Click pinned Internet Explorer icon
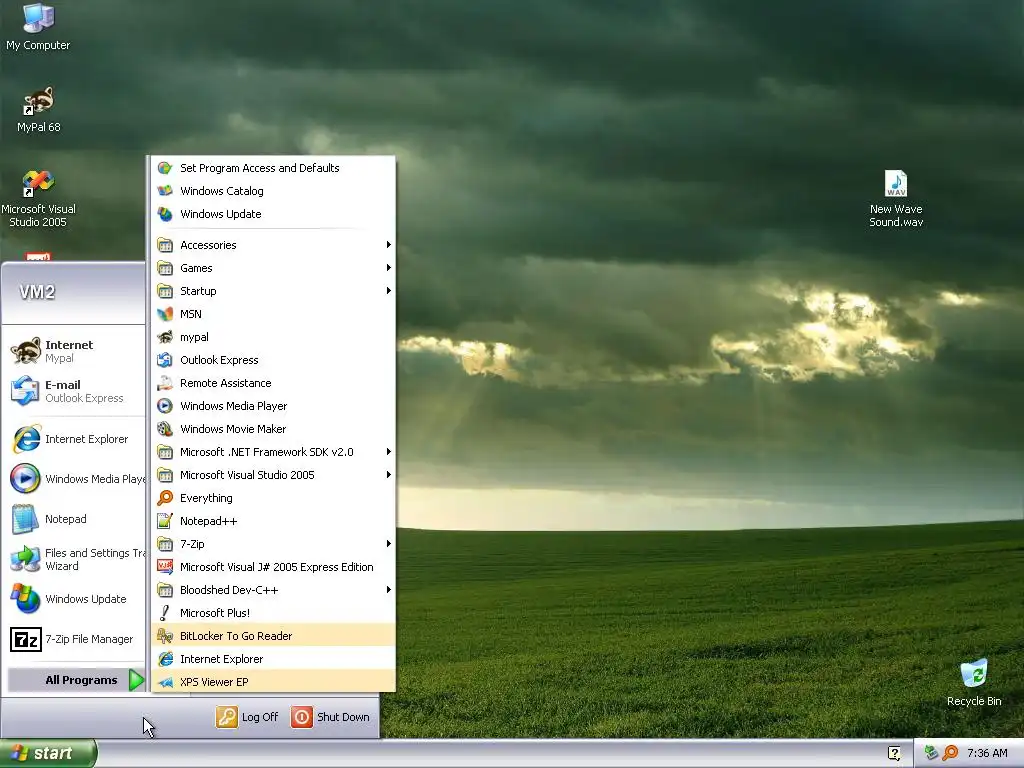Viewport: 1024px width, 768px height. pyautogui.click(x=25, y=439)
